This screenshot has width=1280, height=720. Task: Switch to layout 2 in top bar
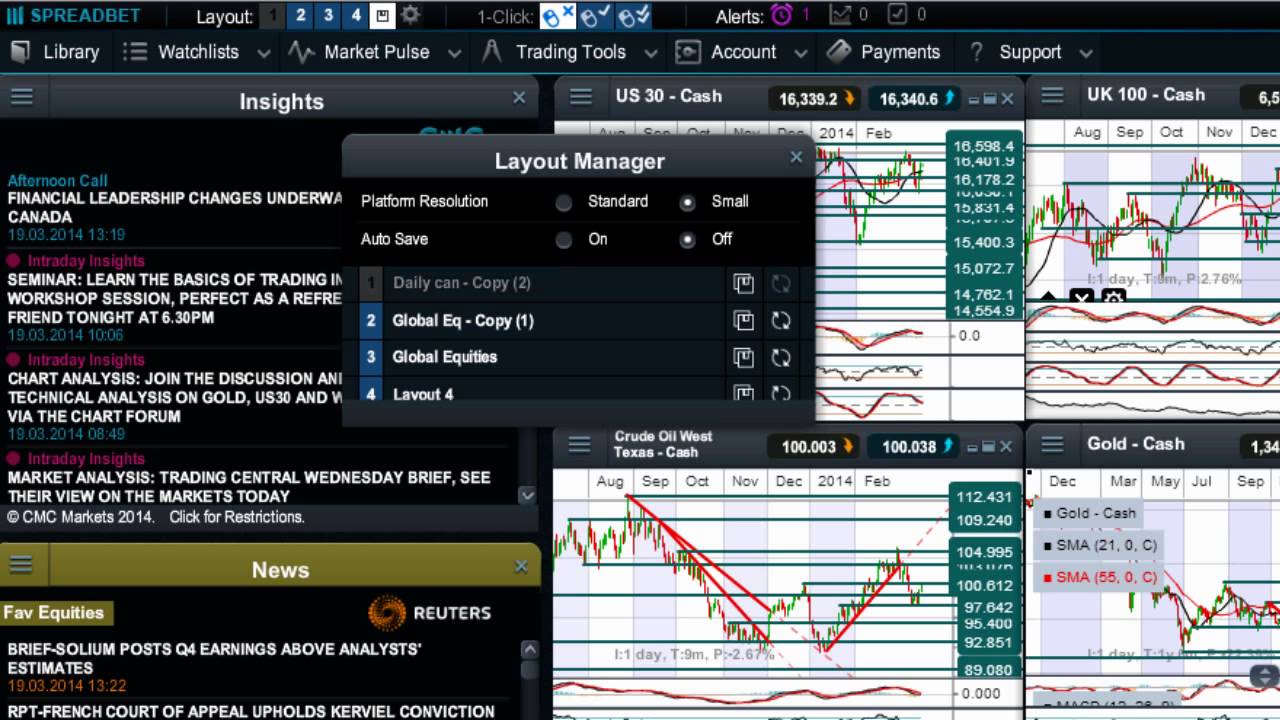300,16
